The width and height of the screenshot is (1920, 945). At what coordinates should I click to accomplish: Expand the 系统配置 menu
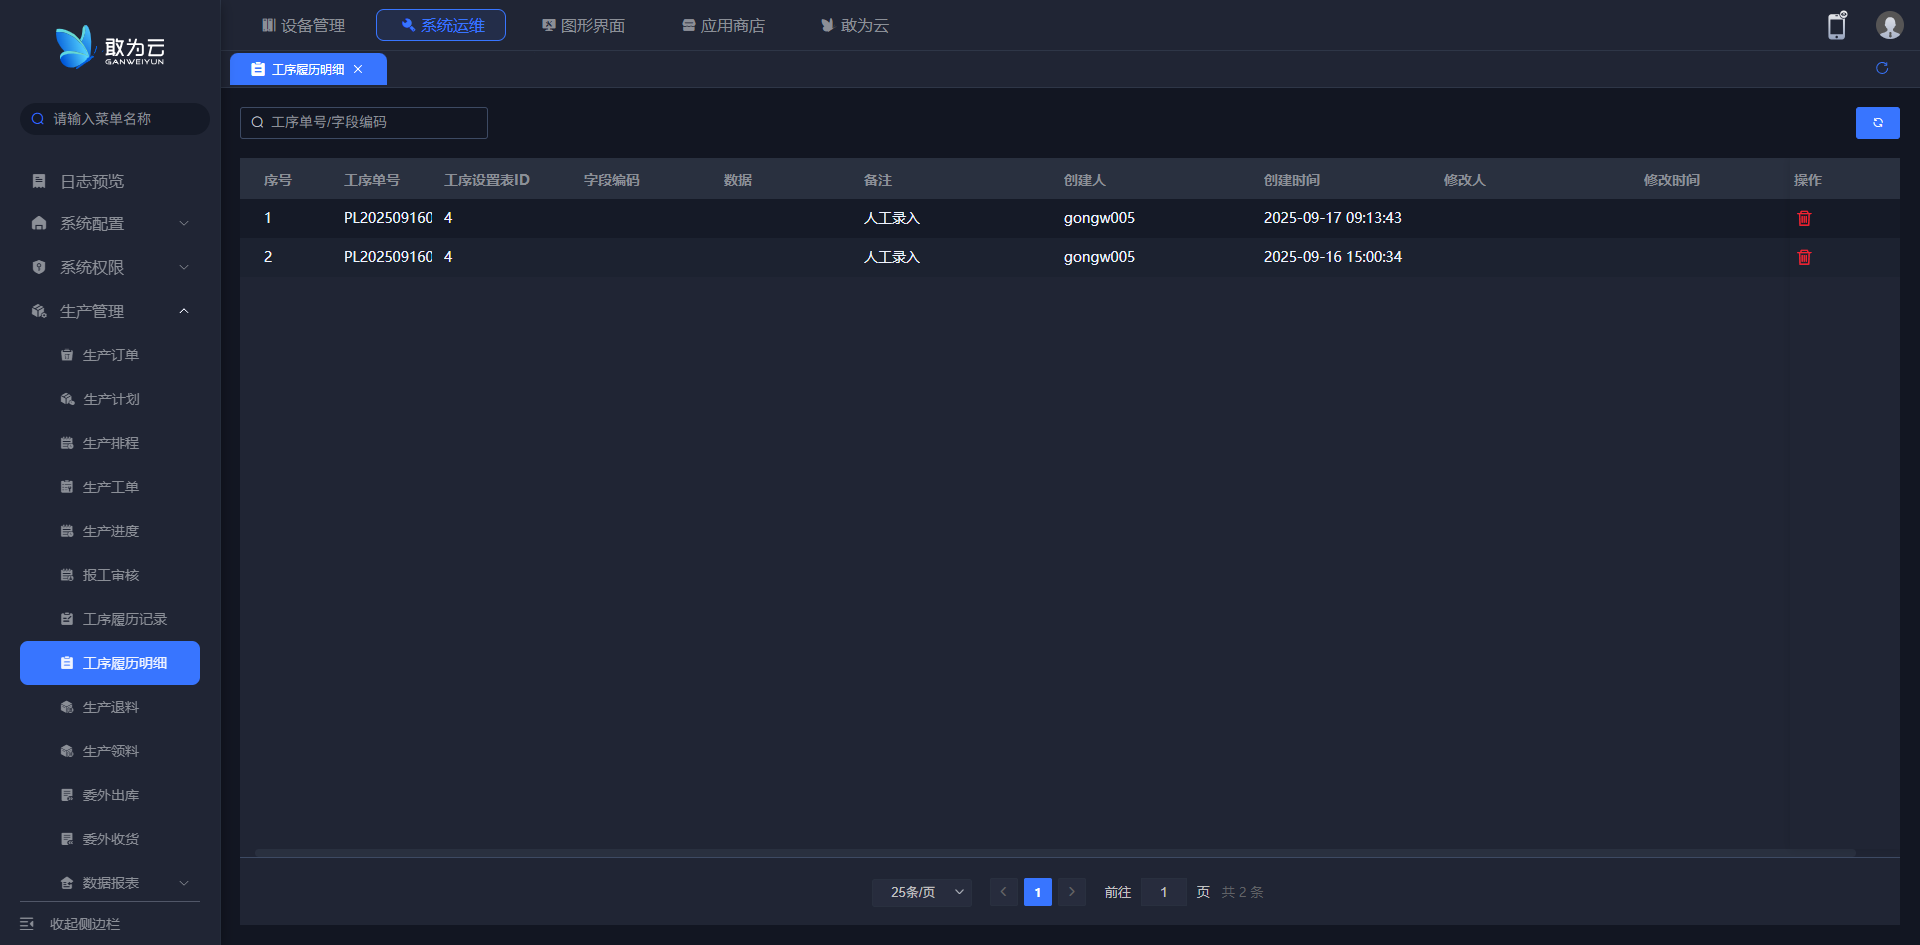click(x=110, y=223)
